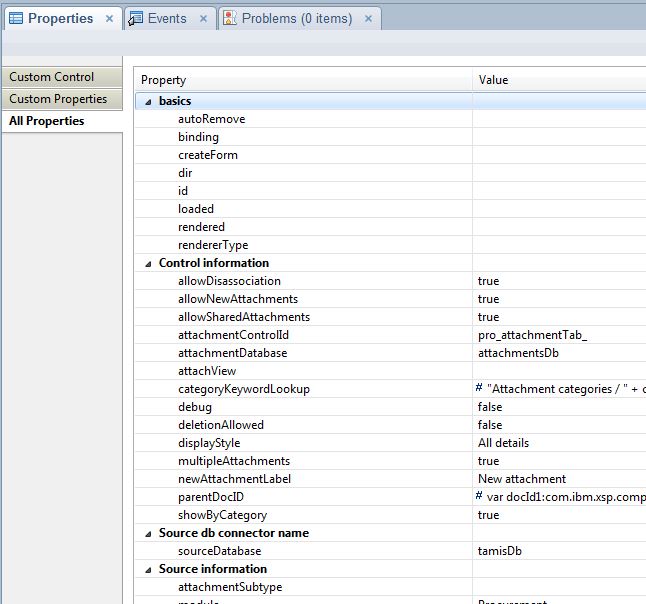The height and width of the screenshot is (604, 646).
Task: Click the allowDisassociation value true
Action: pos(488,281)
